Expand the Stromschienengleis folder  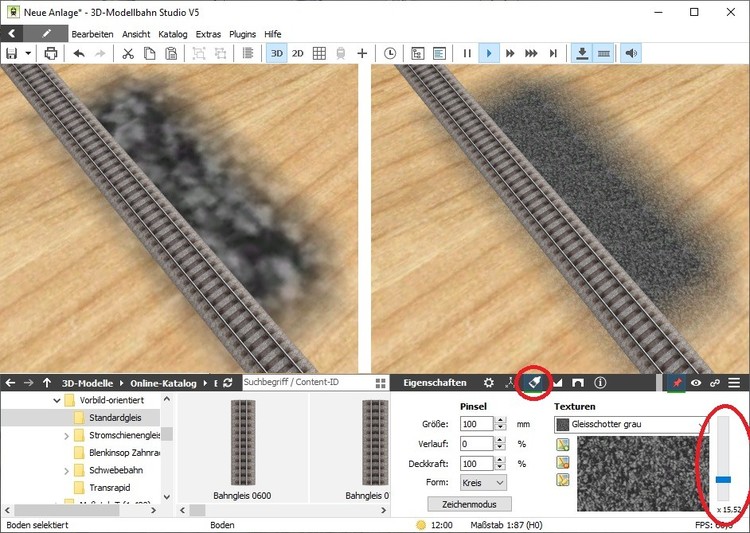click(66, 436)
